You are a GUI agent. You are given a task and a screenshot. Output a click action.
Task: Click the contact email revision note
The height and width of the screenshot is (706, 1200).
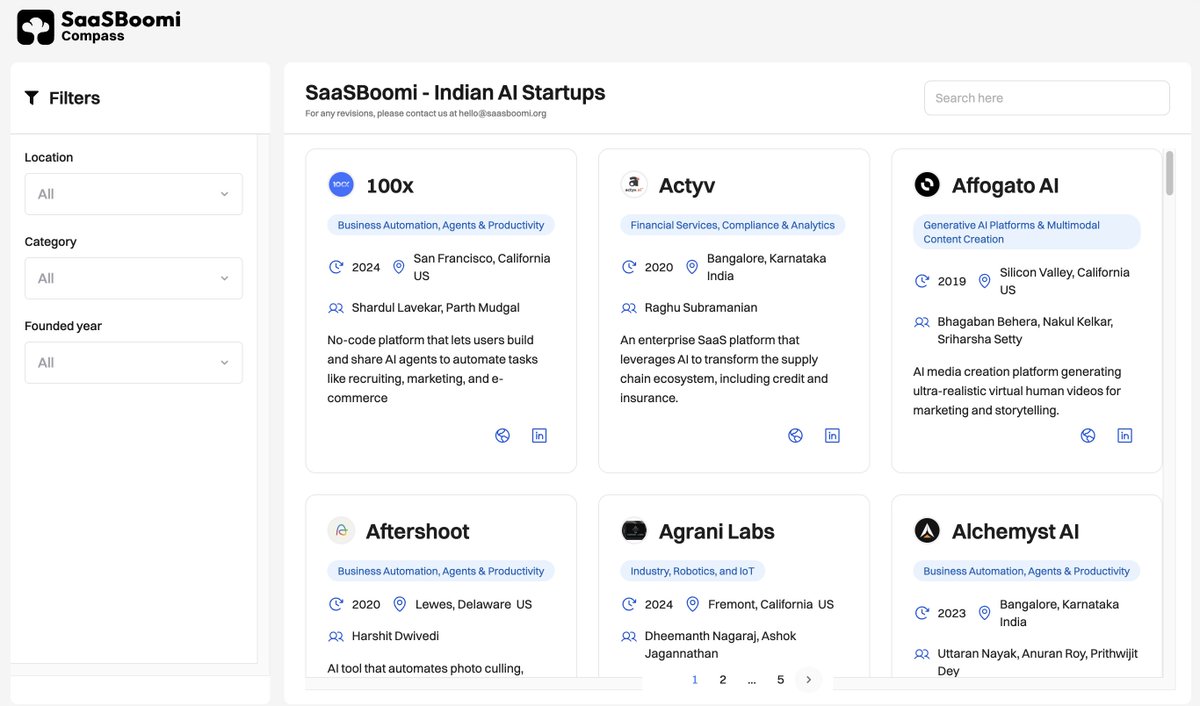point(426,114)
